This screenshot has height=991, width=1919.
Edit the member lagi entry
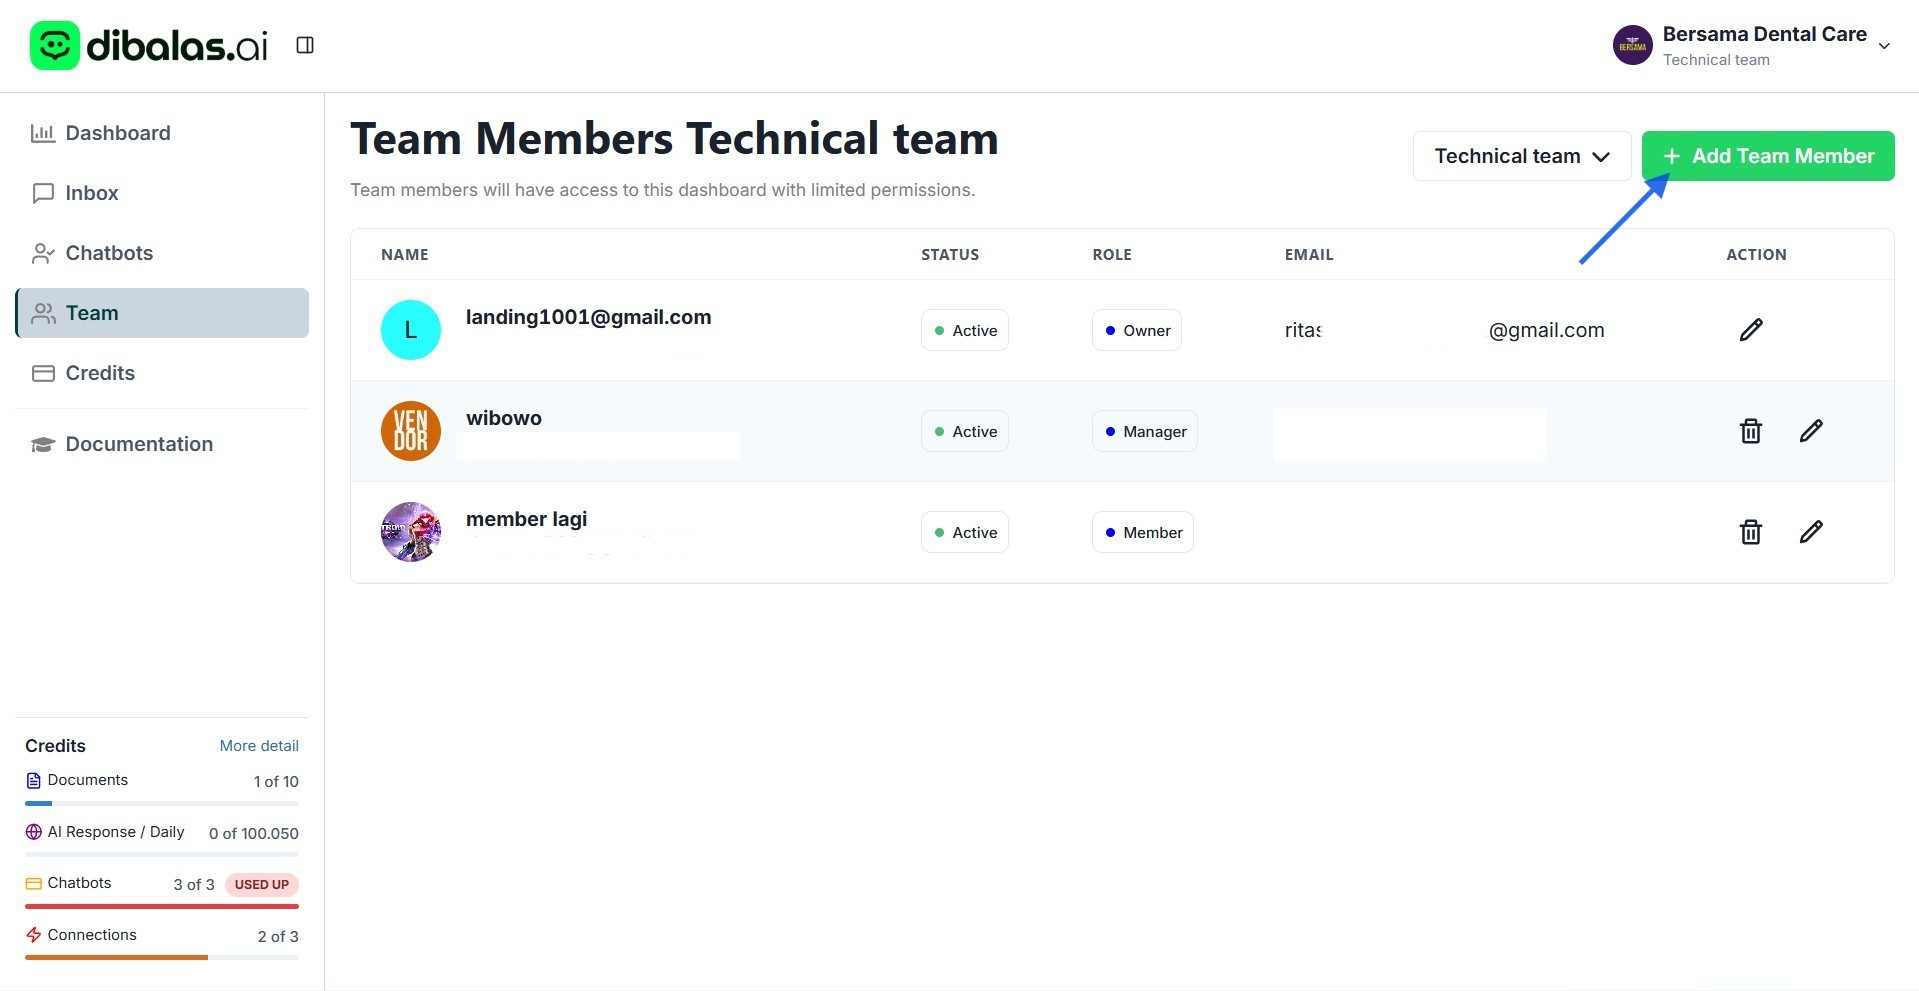(x=1810, y=532)
